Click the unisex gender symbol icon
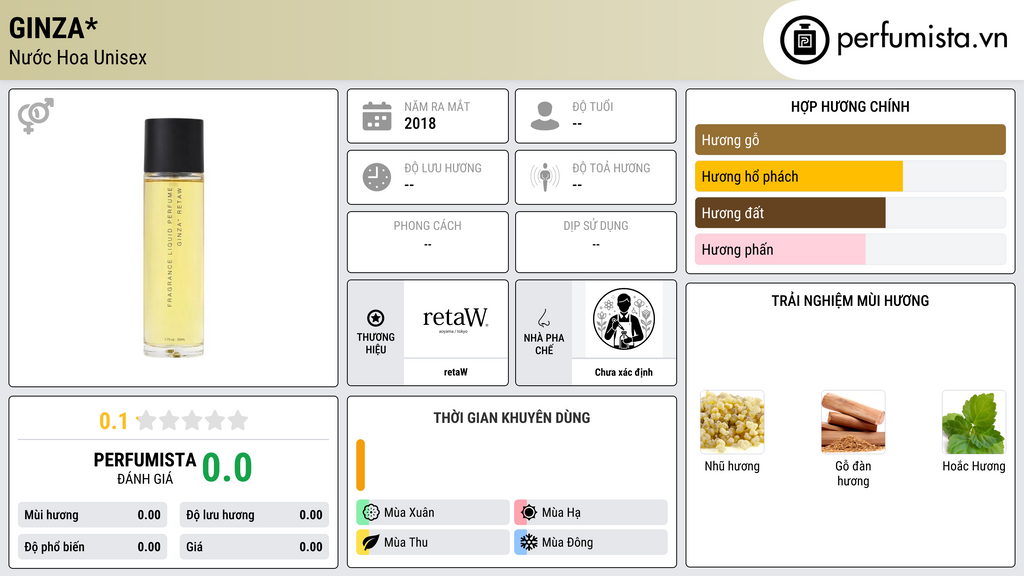This screenshot has height=576, width=1024. pyautogui.click(x=36, y=116)
